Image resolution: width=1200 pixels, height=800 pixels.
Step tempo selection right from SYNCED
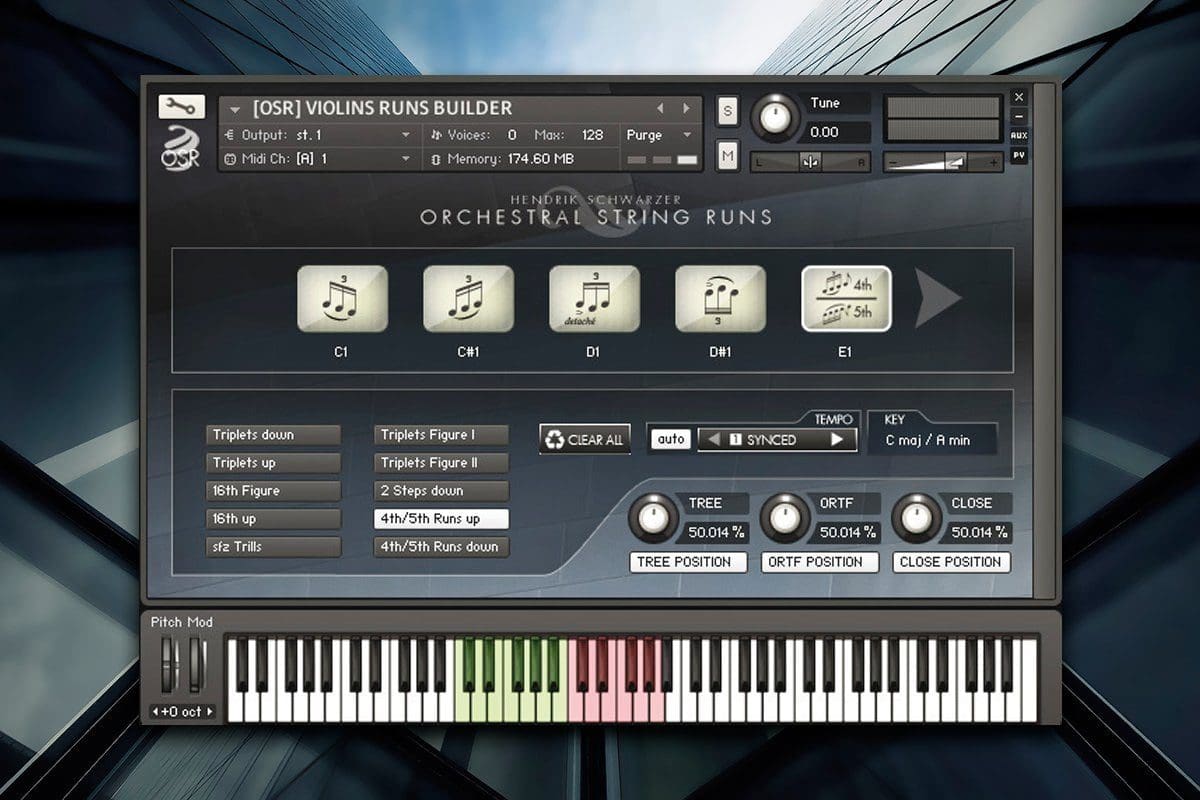pos(837,439)
